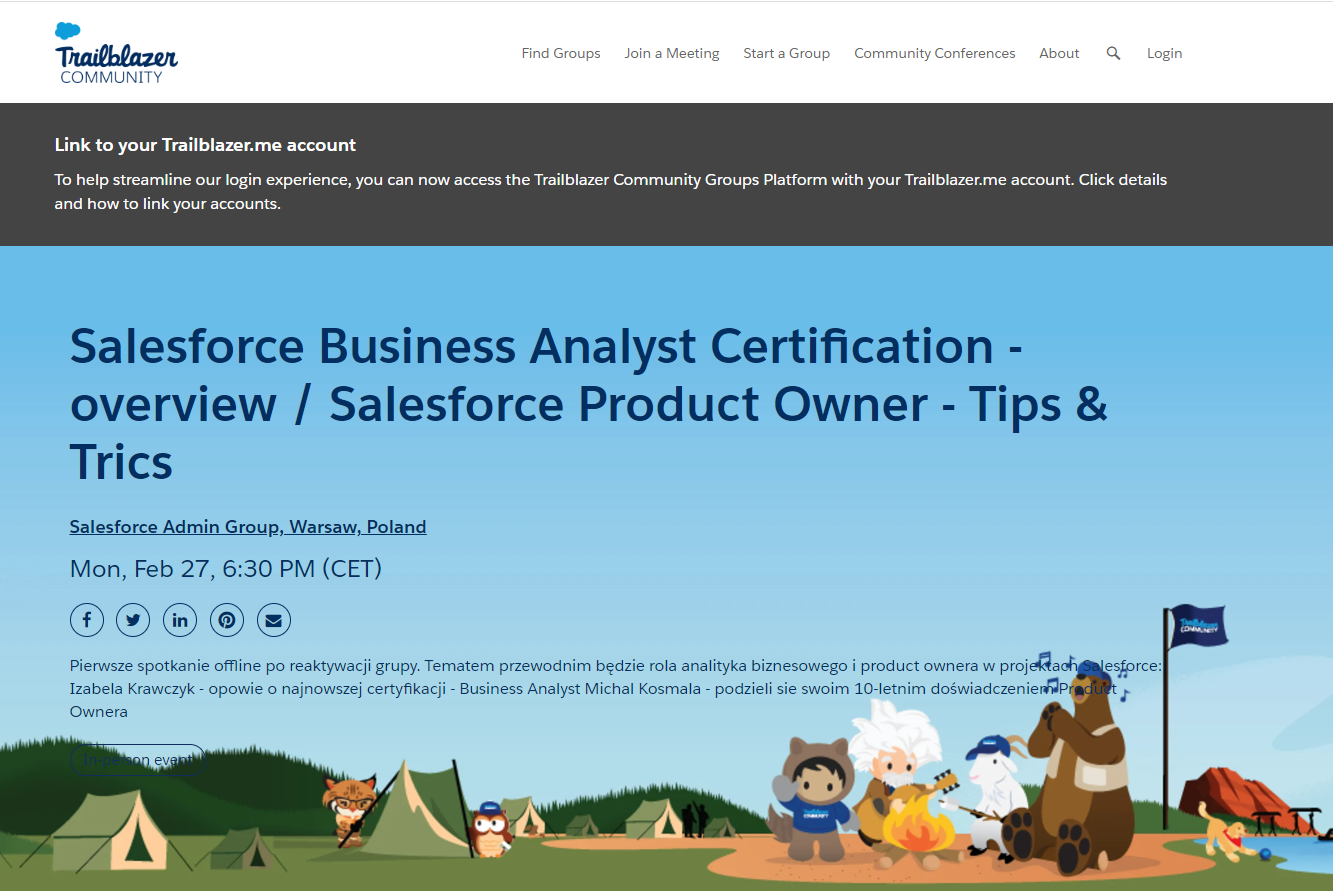The image size is (1333, 891).
Task: Share event on LinkedIn icon
Action: pos(180,620)
